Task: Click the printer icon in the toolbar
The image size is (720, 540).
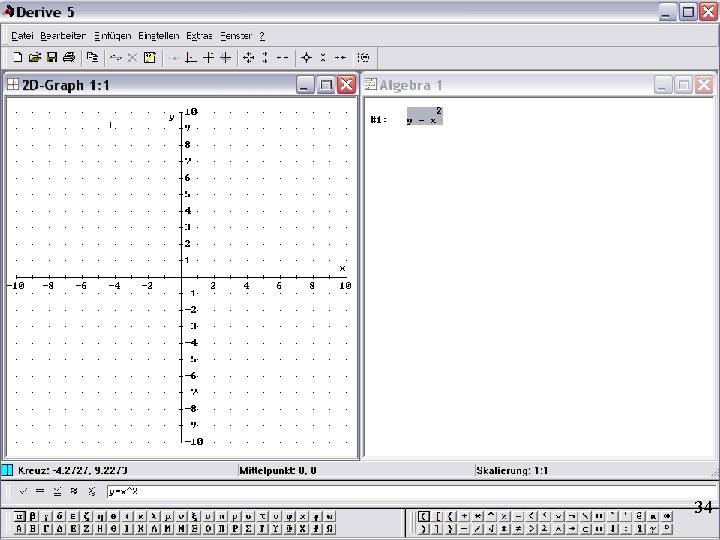Action: pyautogui.click(x=69, y=57)
